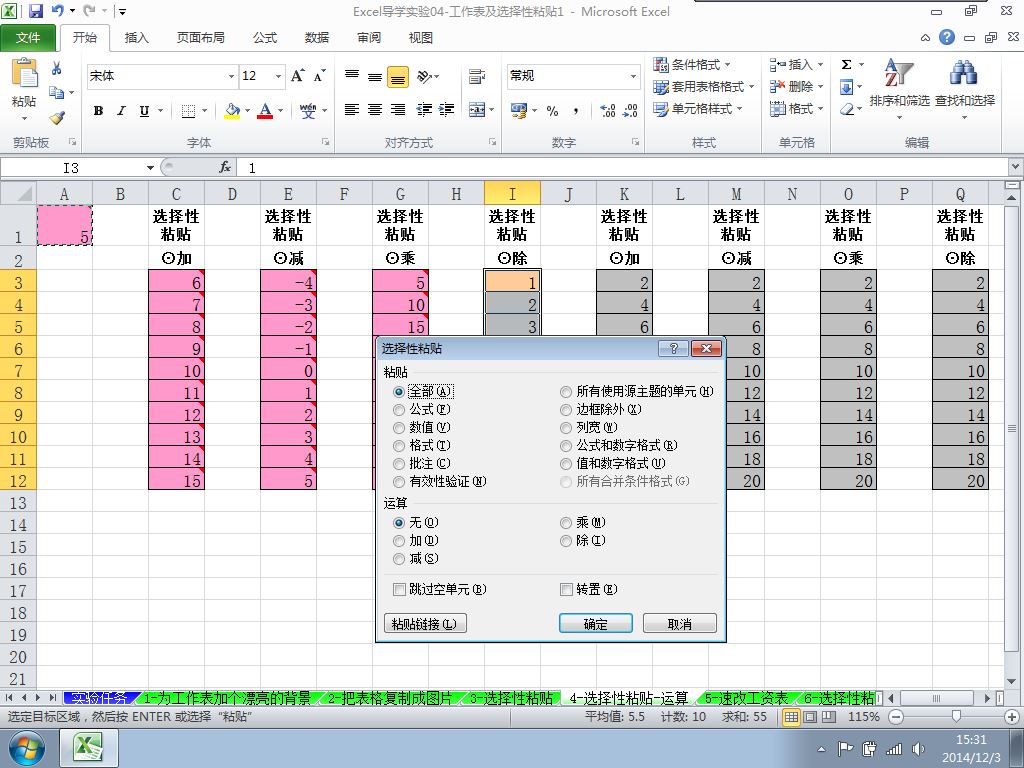This screenshot has width=1024, height=768.
Task: Increase decimal places
Action: [607, 111]
